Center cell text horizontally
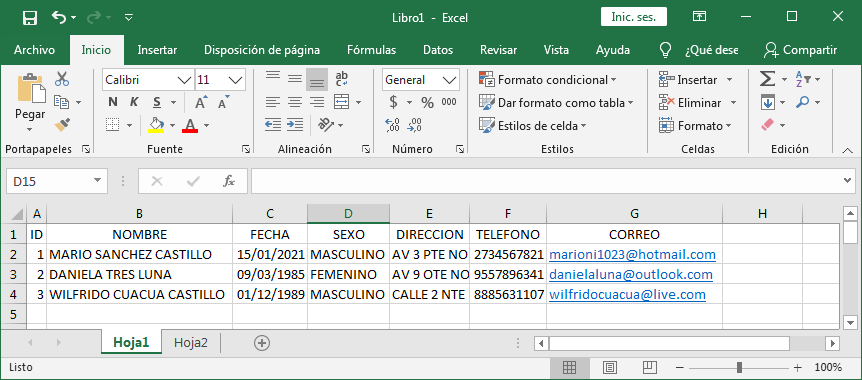862x380 pixels. tap(295, 102)
